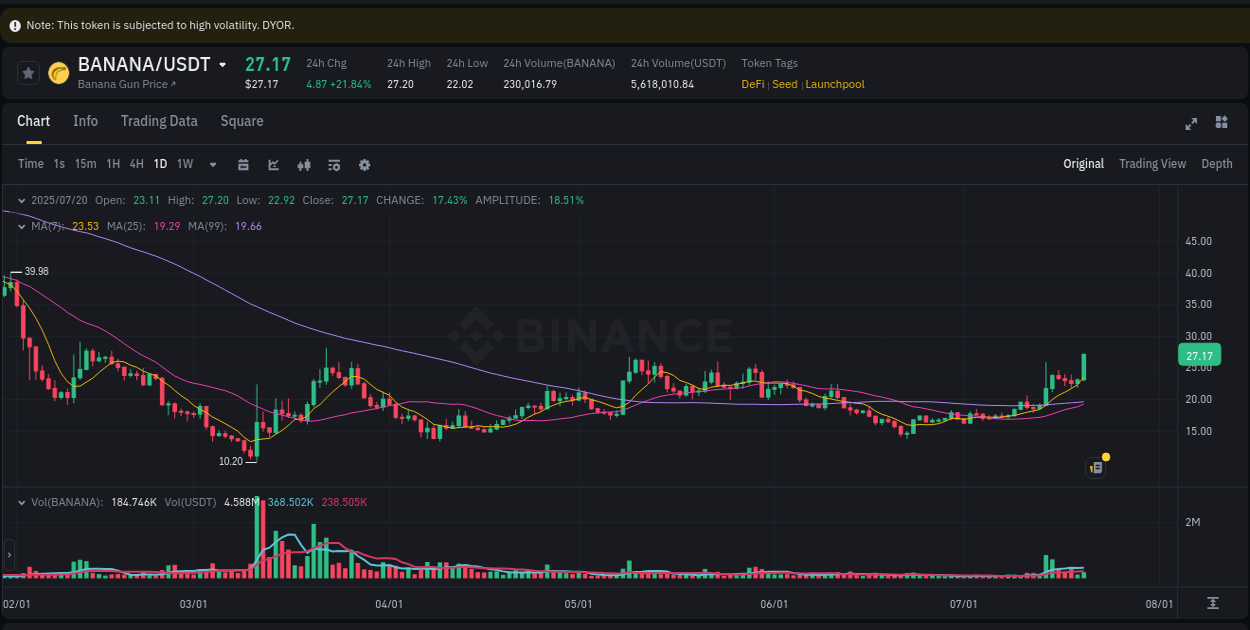Open the chart settings gear icon
1250x630 pixels.
point(364,164)
